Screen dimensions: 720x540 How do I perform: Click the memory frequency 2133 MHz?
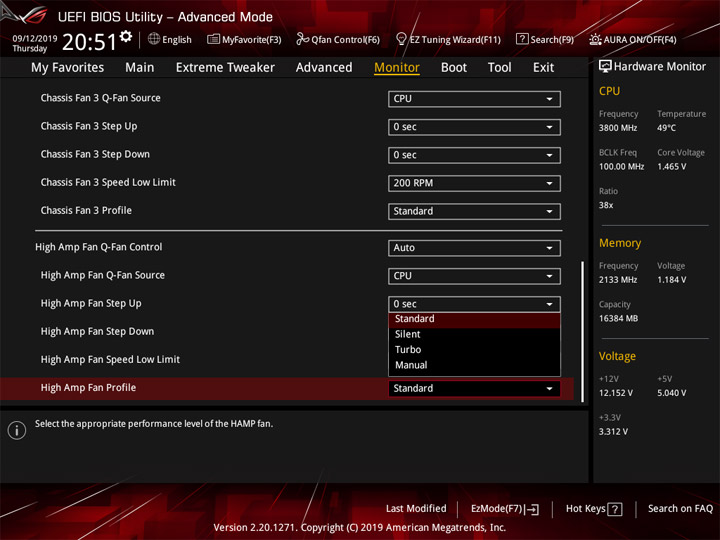(x=618, y=280)
